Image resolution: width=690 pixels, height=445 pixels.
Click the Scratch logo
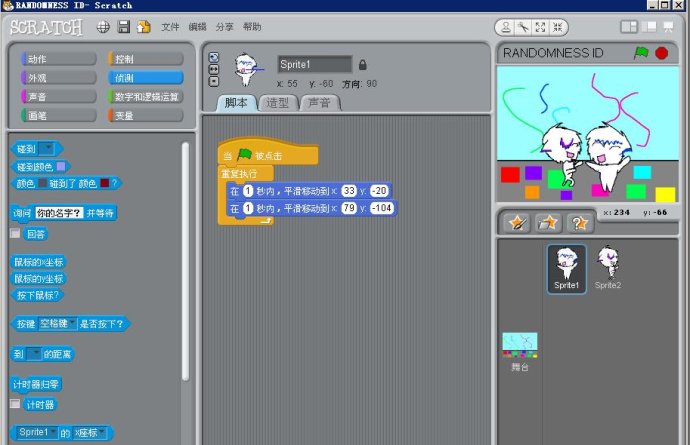point(46,27)
